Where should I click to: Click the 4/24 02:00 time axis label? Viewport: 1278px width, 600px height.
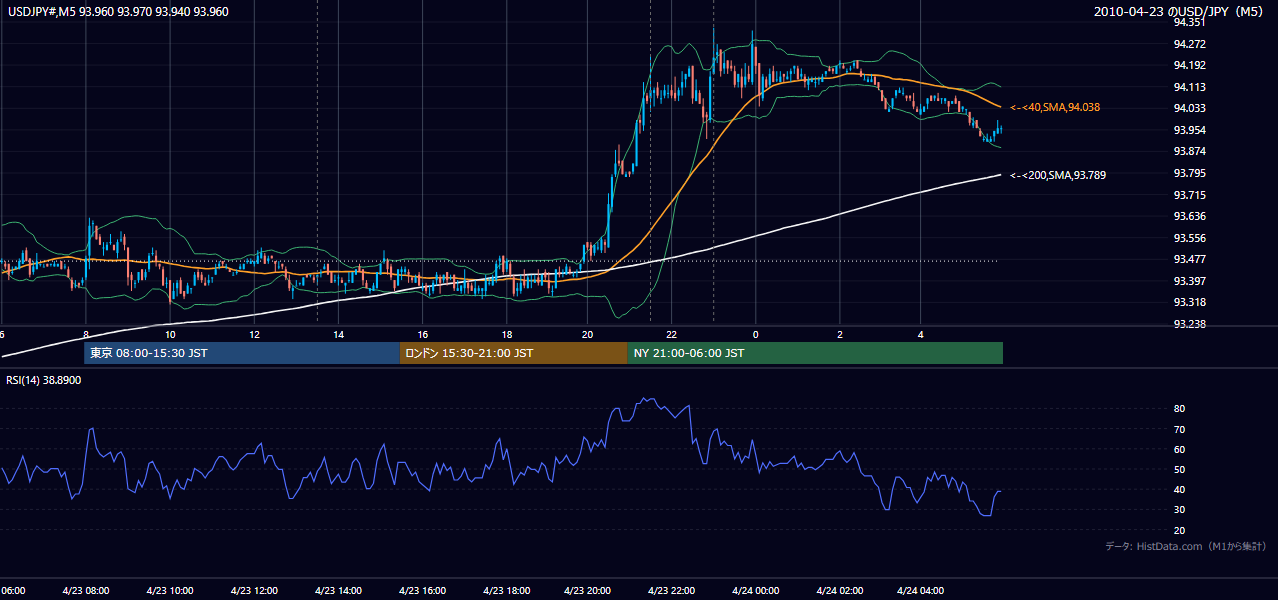(839, 590)
